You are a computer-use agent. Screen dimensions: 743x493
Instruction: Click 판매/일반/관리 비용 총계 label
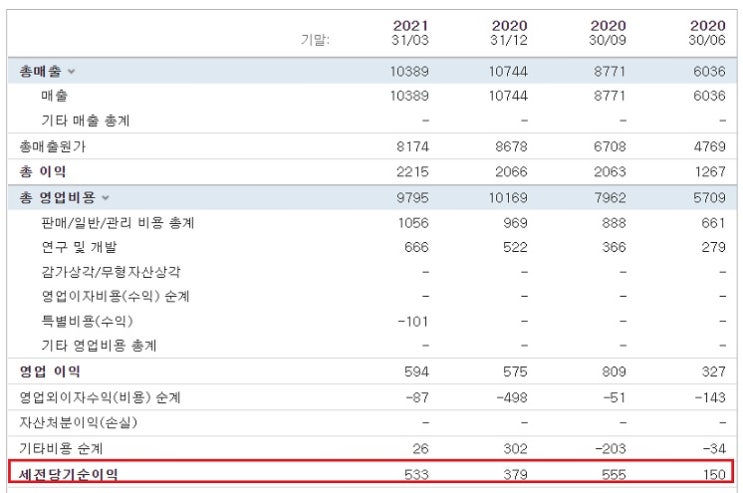pyautogui.click(x=118, y=223)
